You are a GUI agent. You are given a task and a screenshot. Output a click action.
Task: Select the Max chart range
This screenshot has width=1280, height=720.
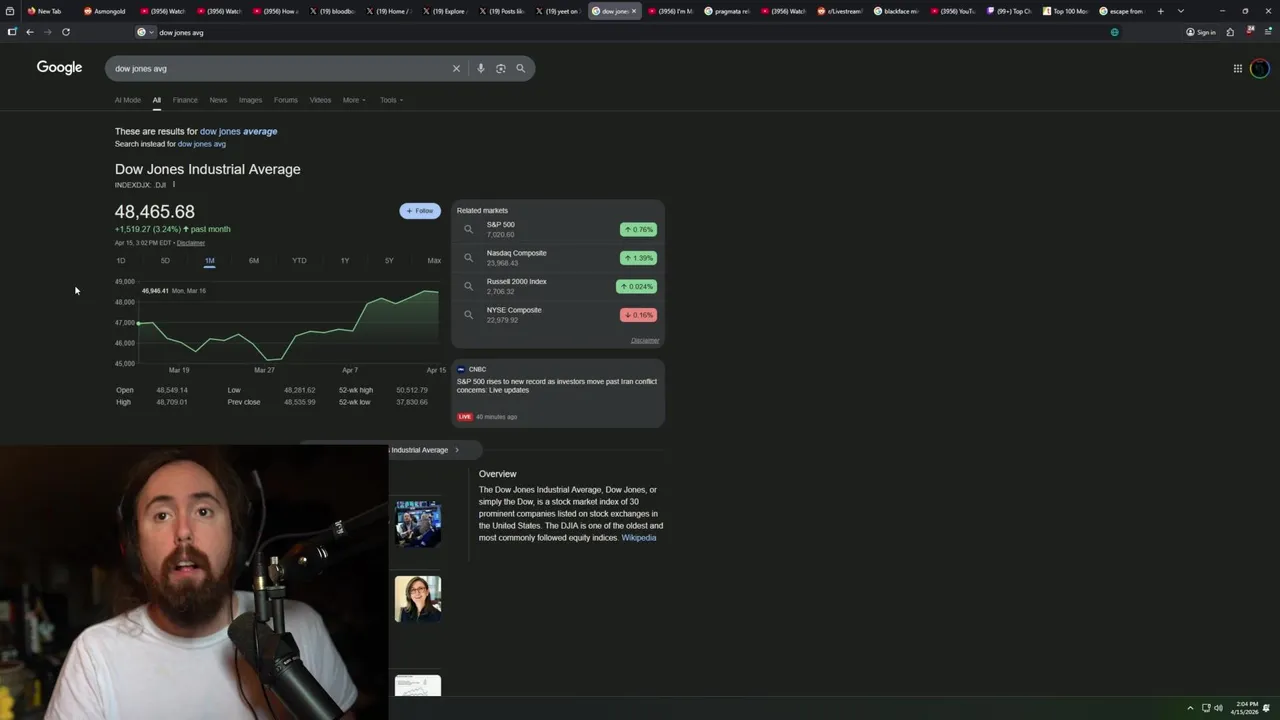(434, 261)
